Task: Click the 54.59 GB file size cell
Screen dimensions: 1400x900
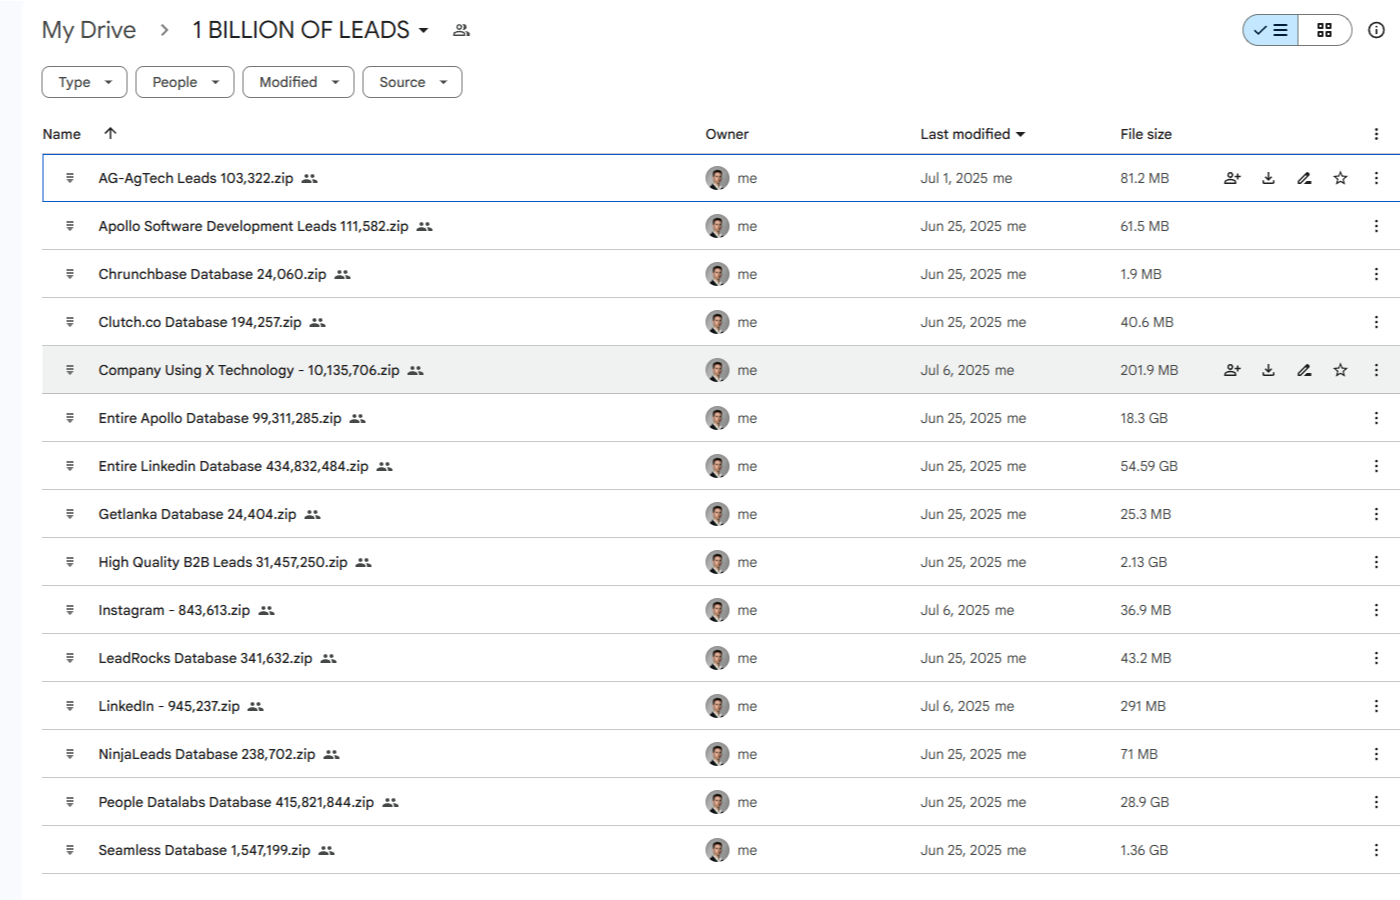Action: (x=1149, y=466)
